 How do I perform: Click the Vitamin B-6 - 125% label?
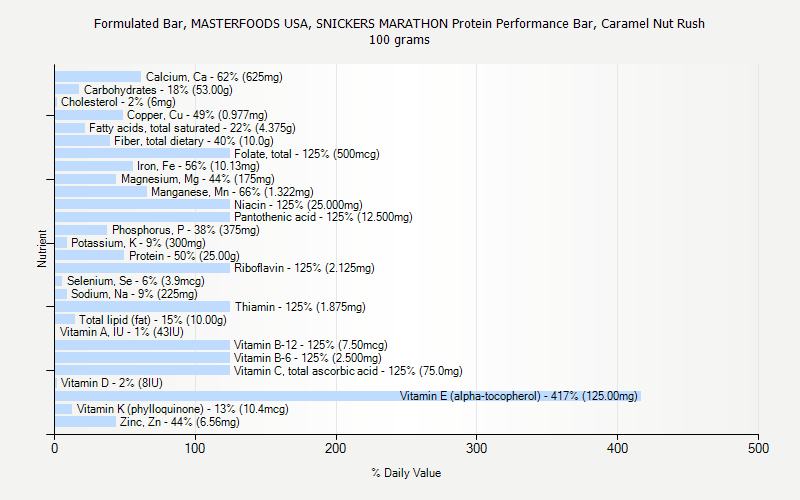pos(308,358)
